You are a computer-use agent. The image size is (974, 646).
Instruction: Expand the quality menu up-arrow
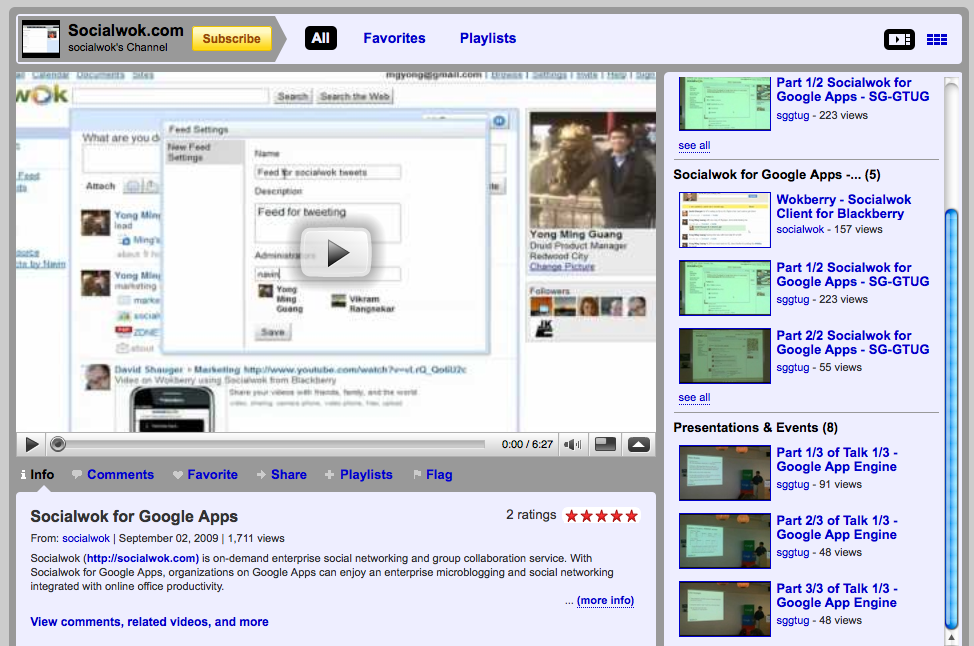pyautogui.click(x=639, y=444)
